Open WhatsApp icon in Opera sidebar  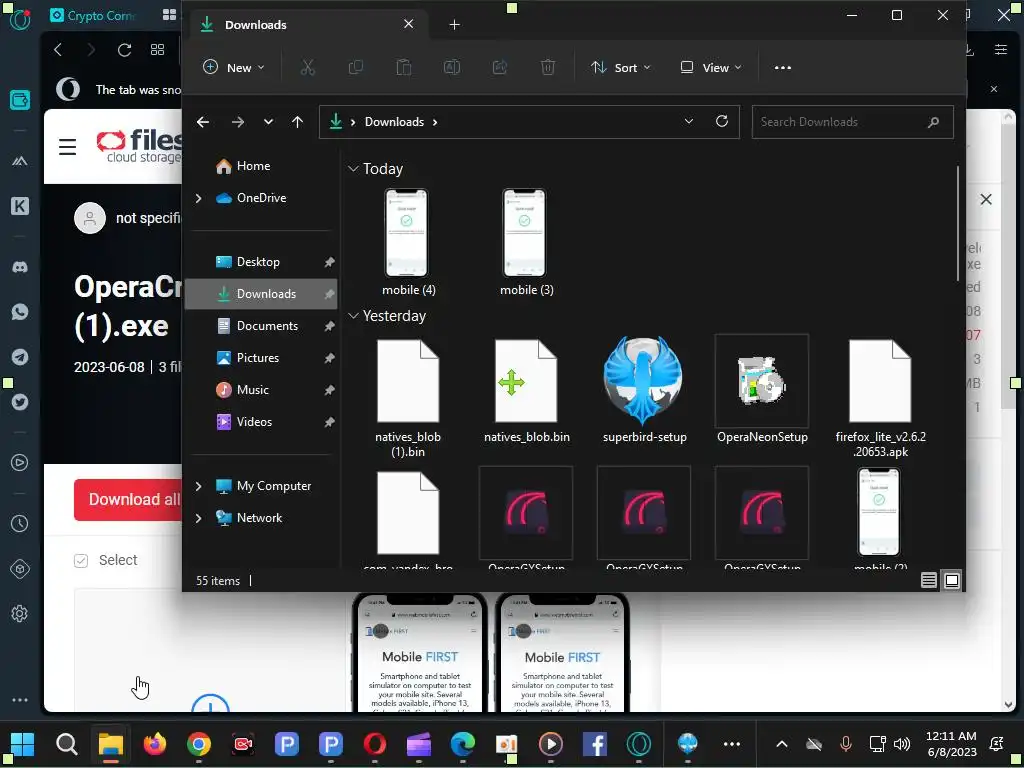(x=20, y=312)
